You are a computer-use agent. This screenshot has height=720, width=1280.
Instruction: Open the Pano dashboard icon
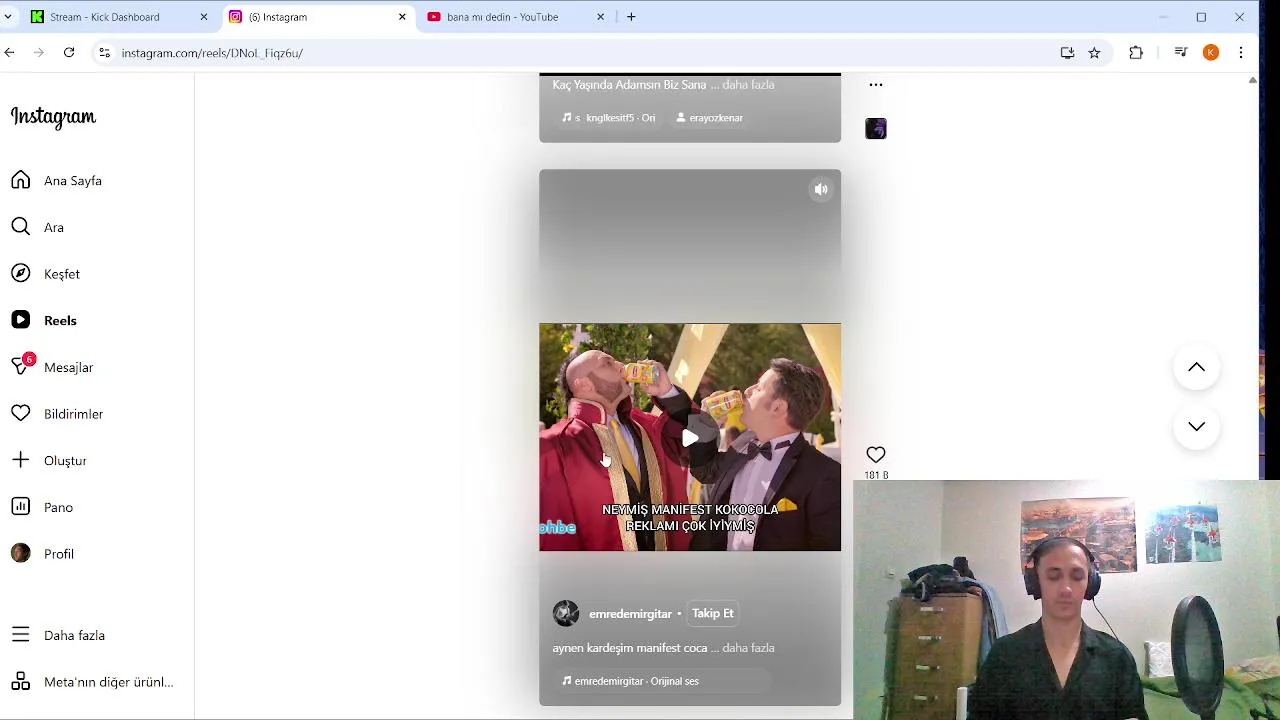click(21, 507)
